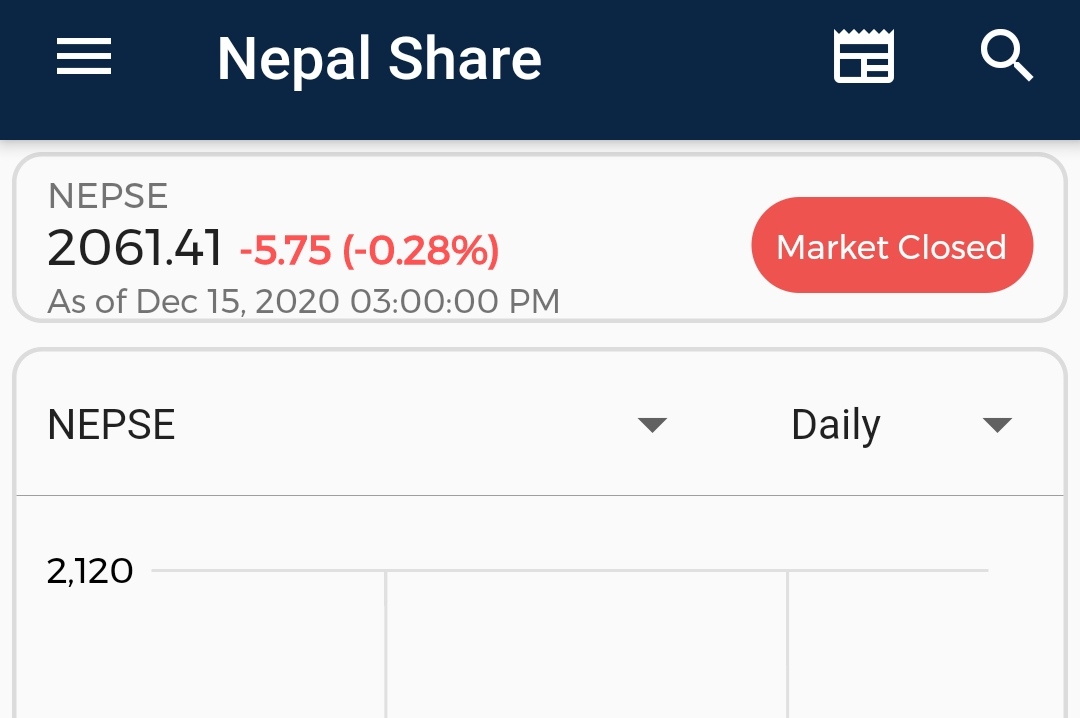The width and height of the screenshot is (1080, 718).
Task: Expand the NEPSE index dropdown arrow
Action: 652,424
